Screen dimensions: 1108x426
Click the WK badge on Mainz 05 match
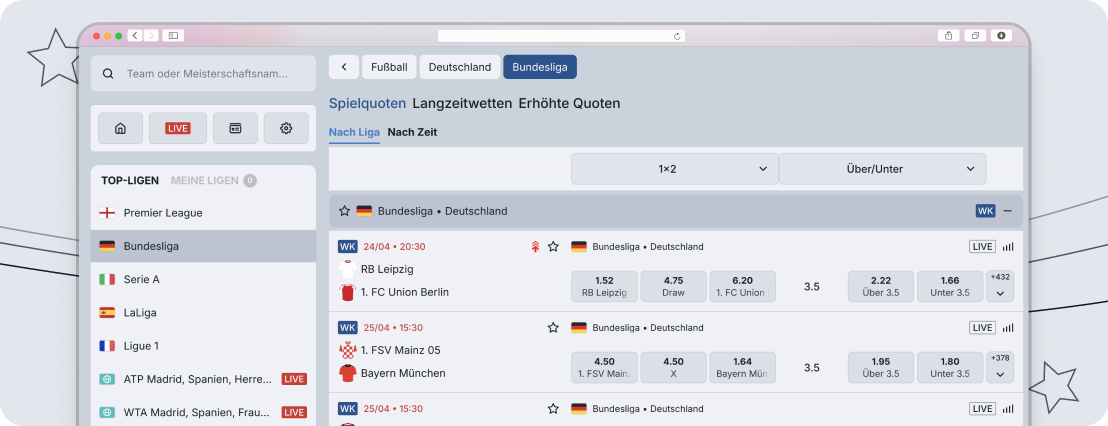pyautogui.click(x=348, y=327)
